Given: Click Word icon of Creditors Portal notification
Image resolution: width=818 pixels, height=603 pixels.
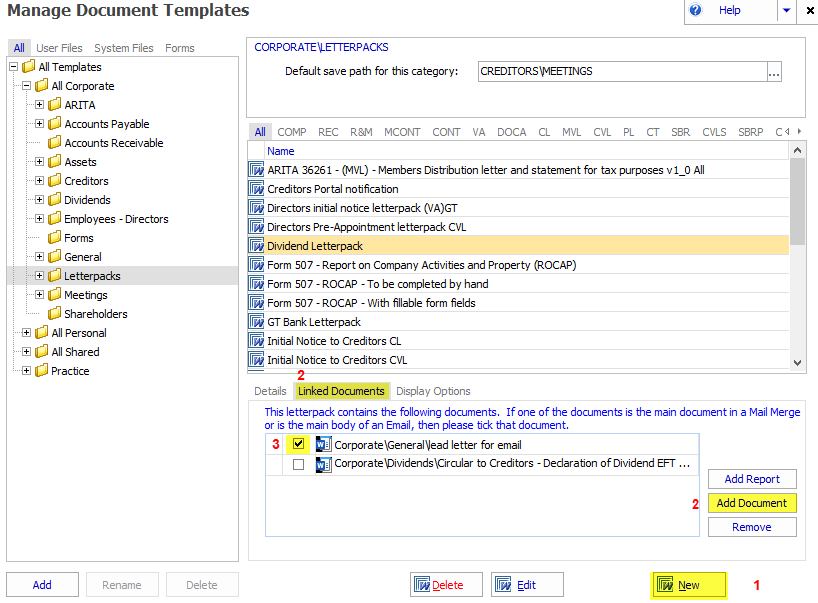Looking at the screenshot, I should [x=256, y=189].
